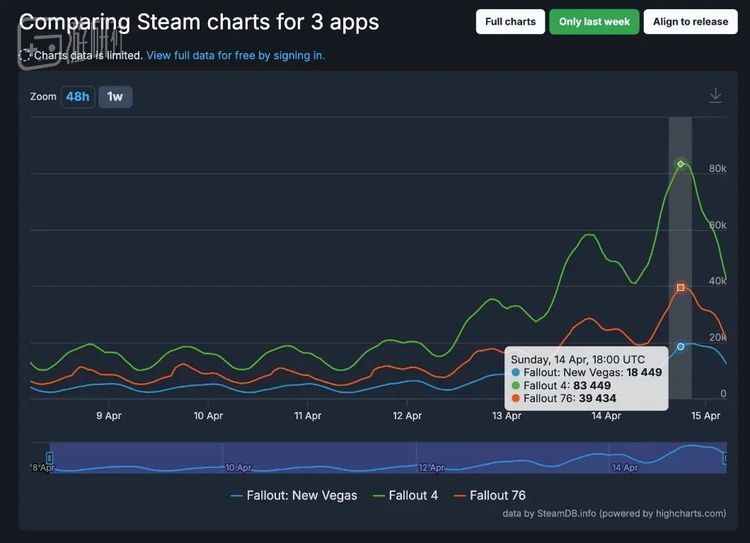Click the blue New Vegas data point
Viewport: 750px width, 543px height.
(x=681, y=346)
